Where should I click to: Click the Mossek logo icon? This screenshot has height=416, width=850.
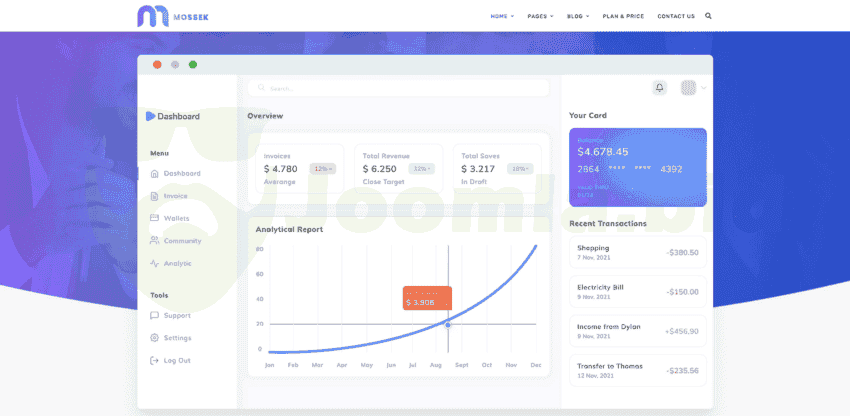click(153, 16)
